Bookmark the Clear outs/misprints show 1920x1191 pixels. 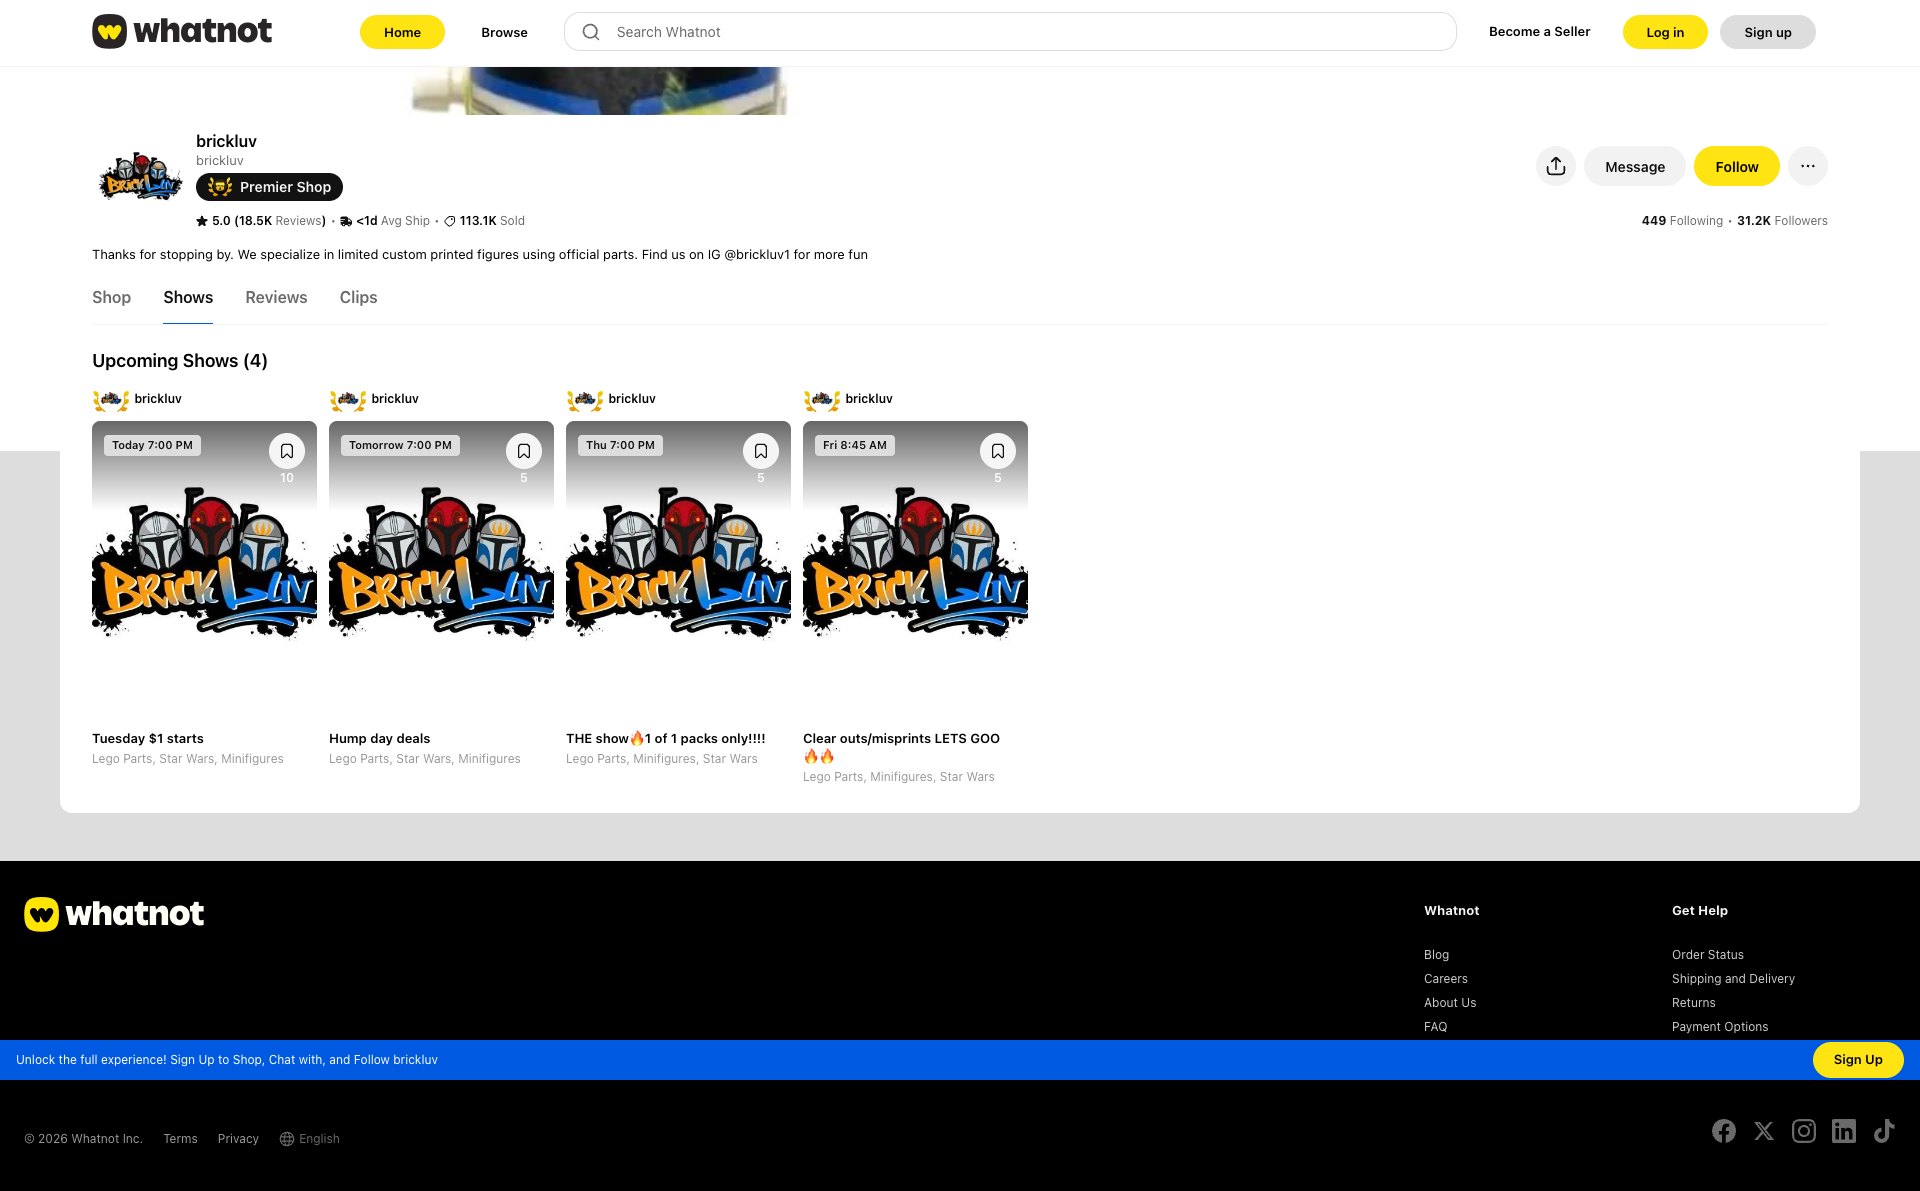(x=997, y=451)
